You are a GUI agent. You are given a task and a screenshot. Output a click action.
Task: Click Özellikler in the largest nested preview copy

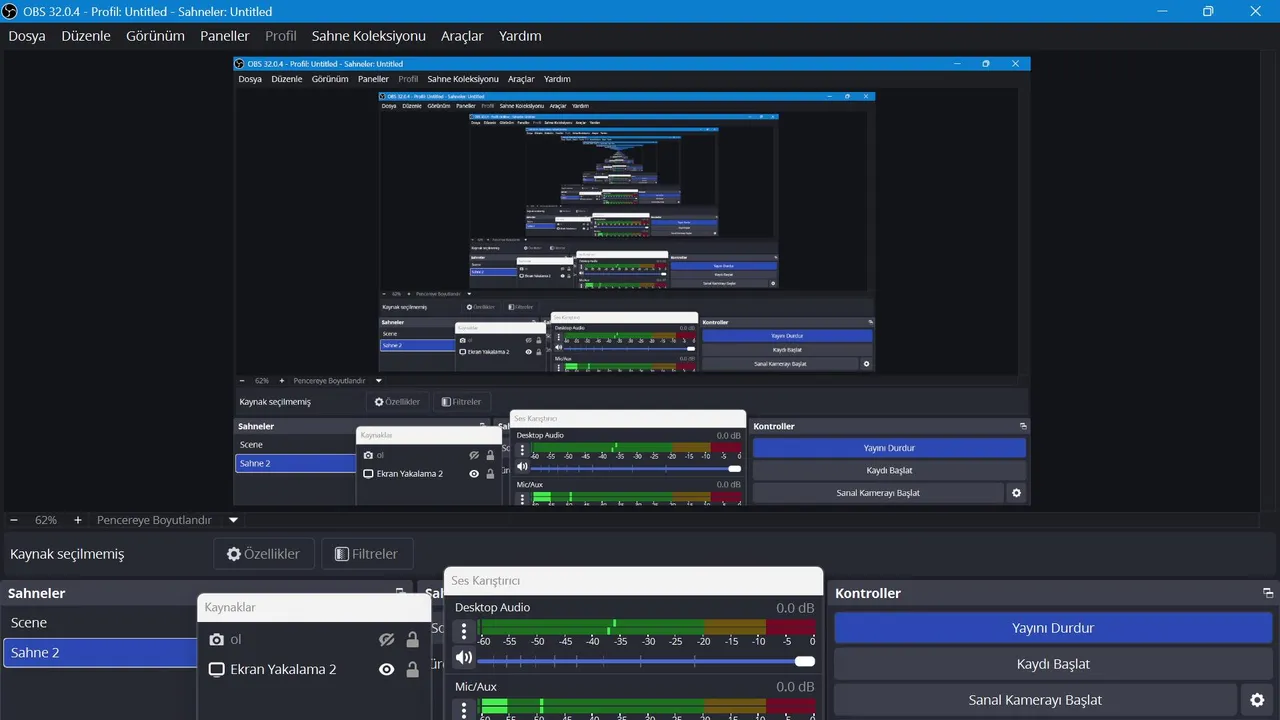click(x=397, y=402)
